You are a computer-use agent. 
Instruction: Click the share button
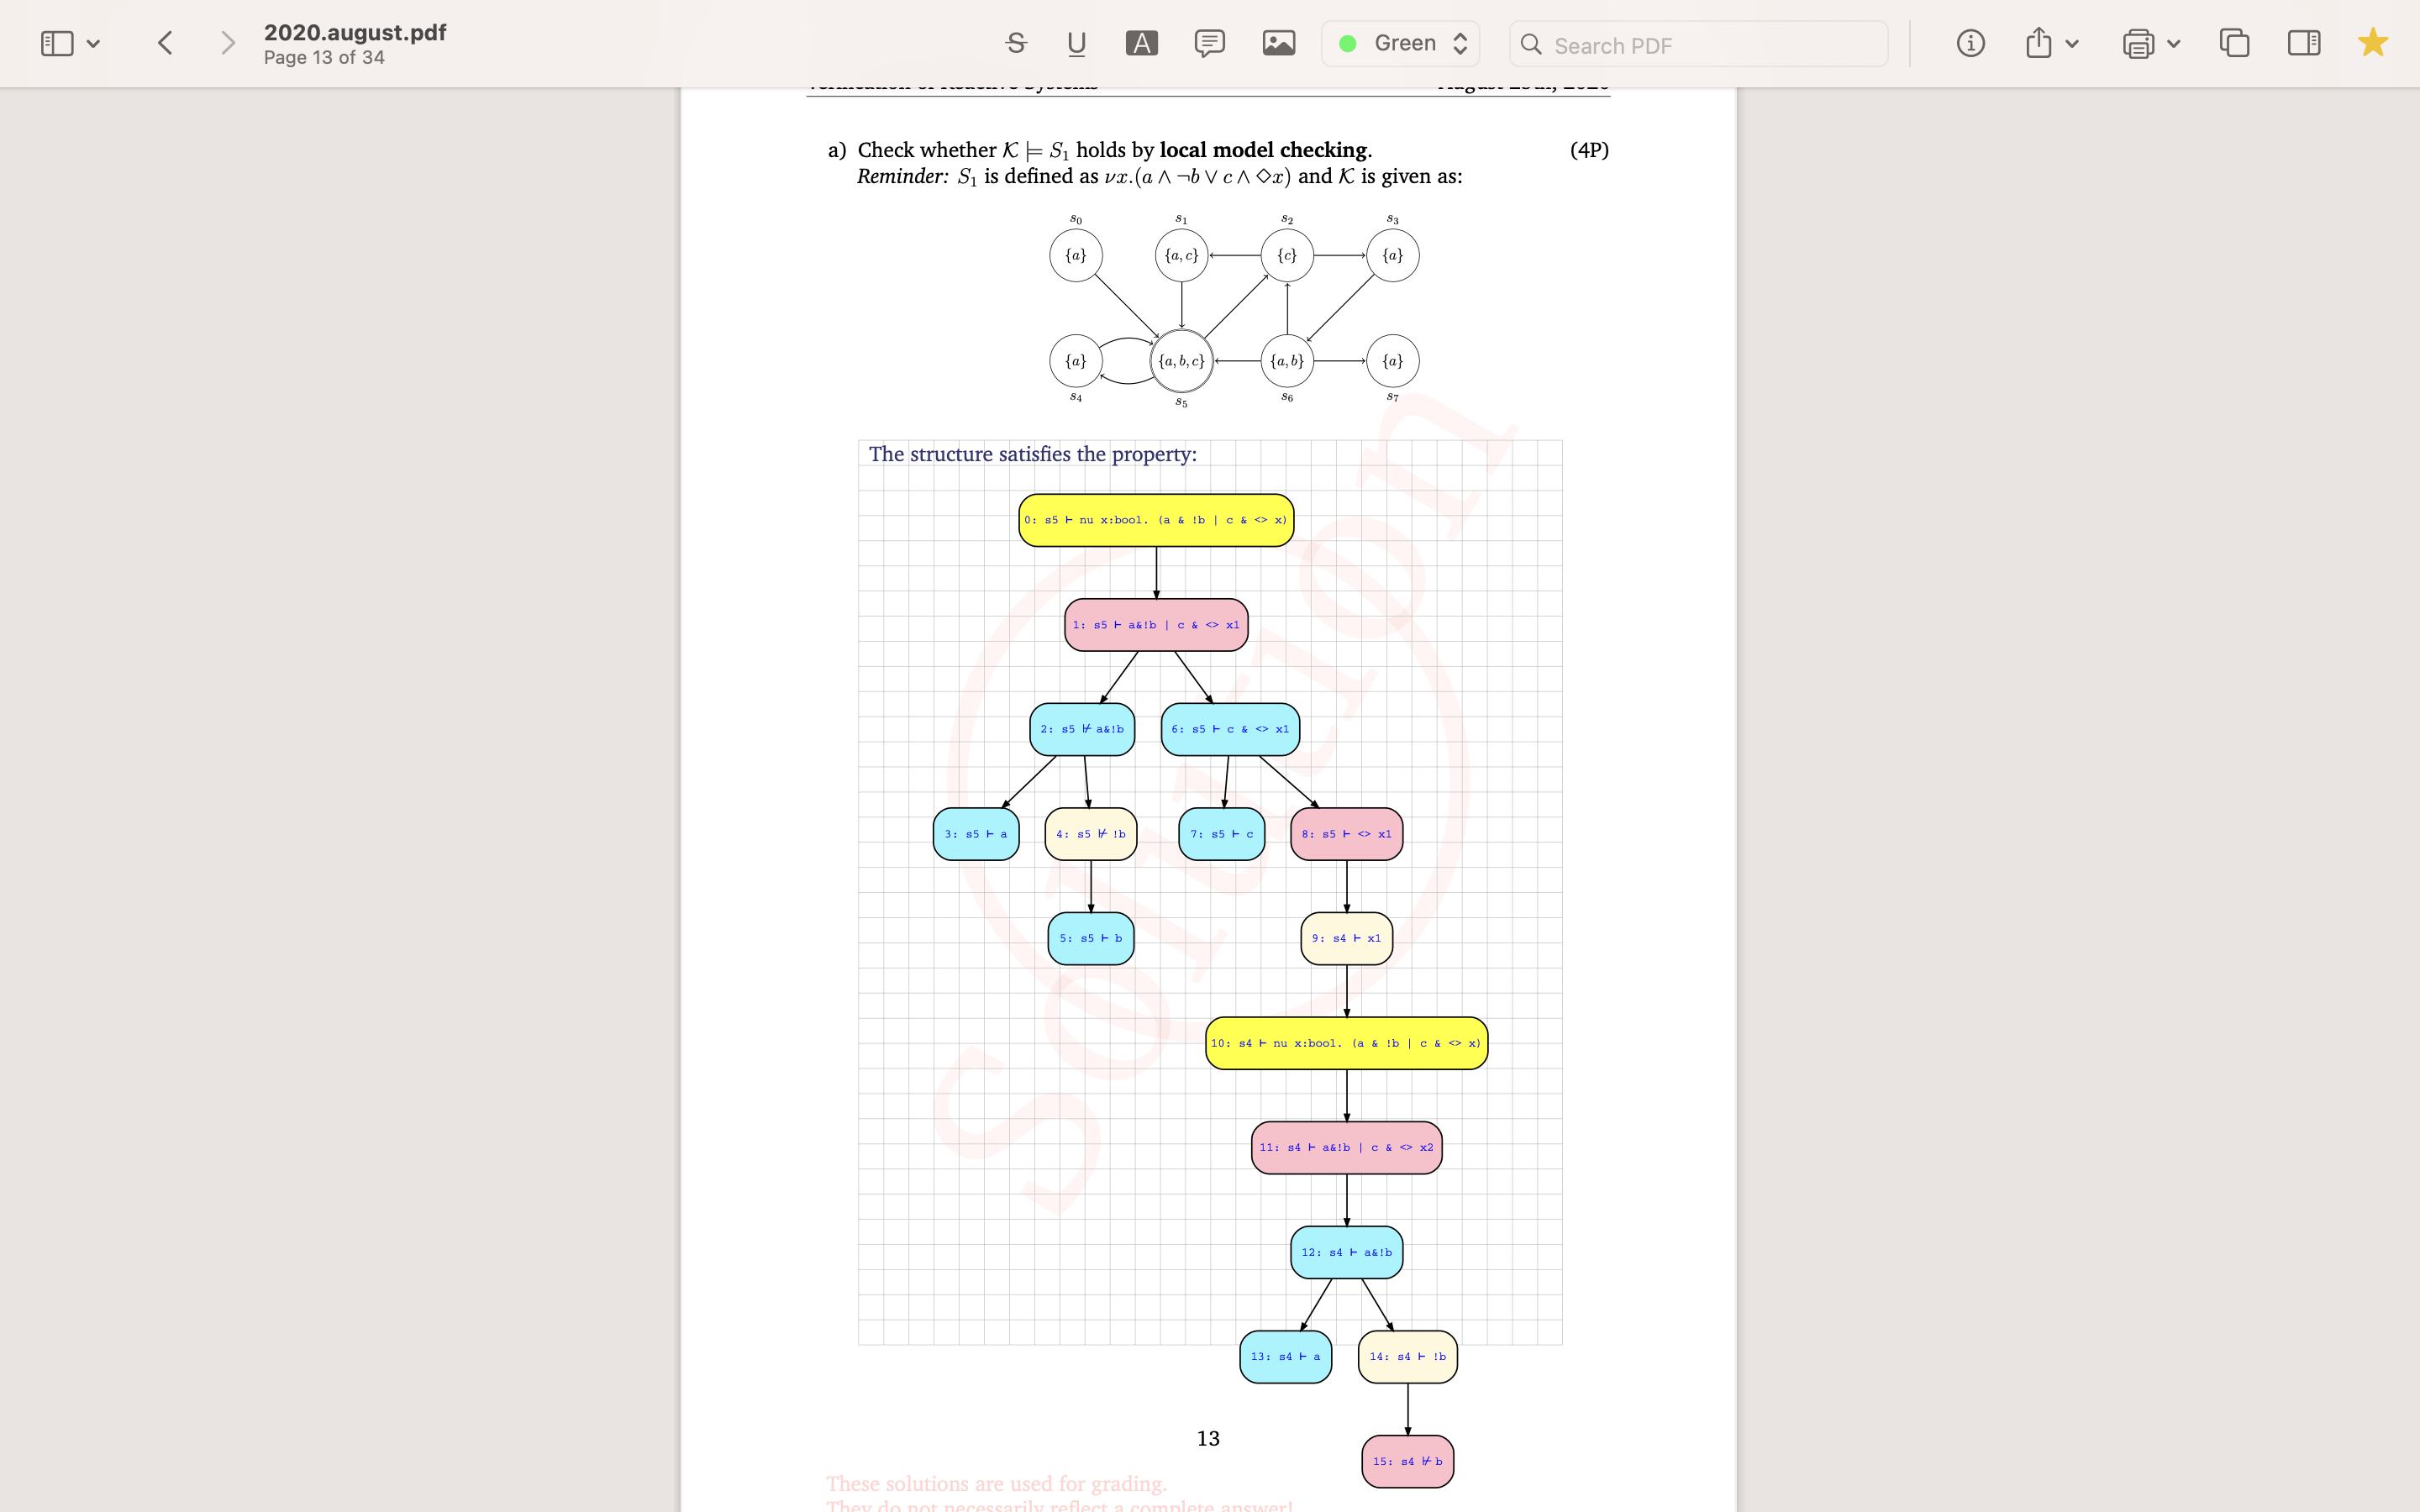pyautogui.click(x=2038, y=43)
